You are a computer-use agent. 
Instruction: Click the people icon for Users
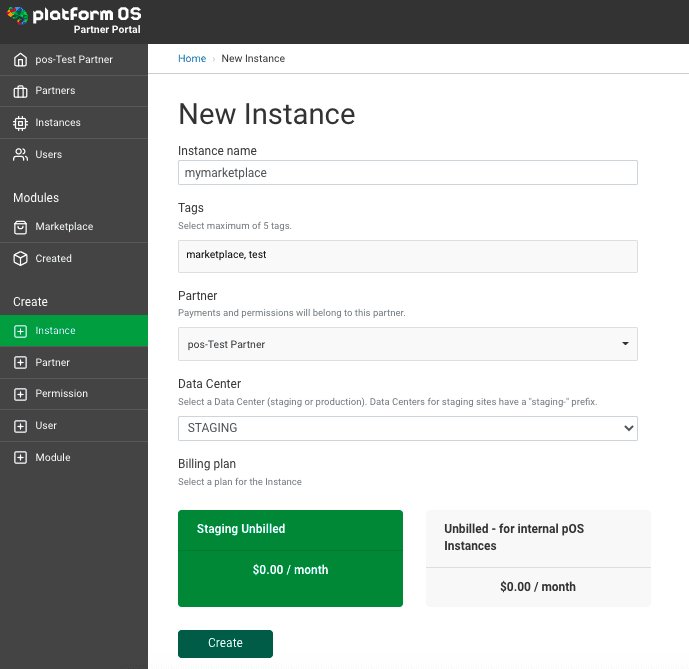[20, 155]
